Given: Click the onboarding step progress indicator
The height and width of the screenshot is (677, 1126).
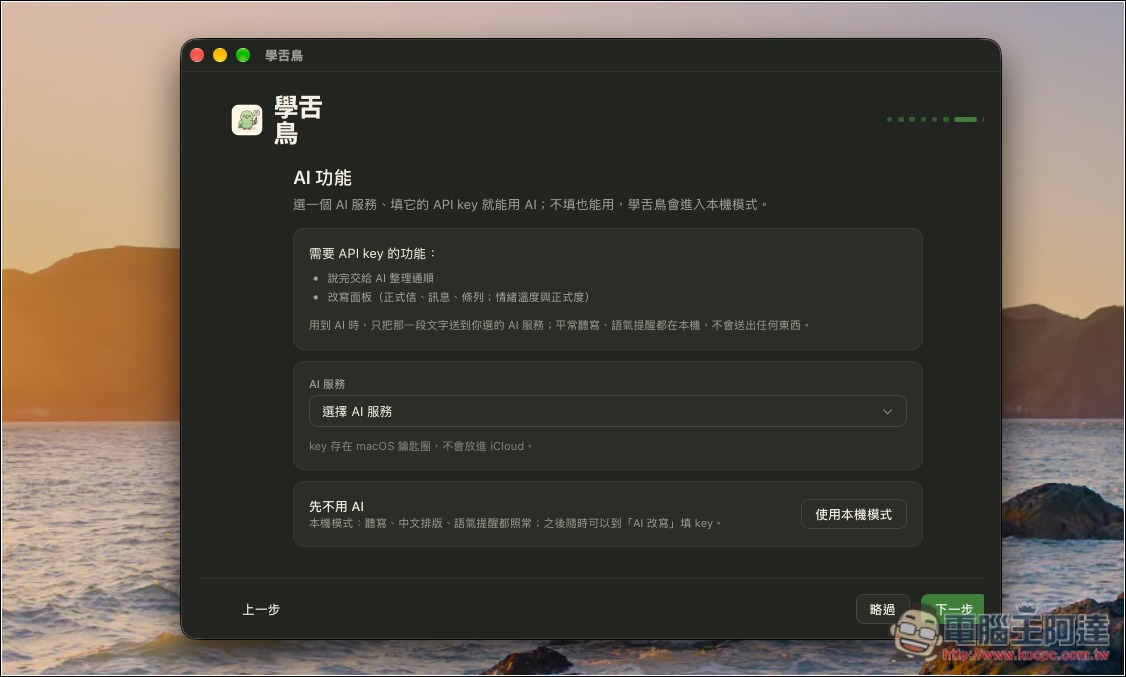Looking at the screenshot, I should 935,119.
